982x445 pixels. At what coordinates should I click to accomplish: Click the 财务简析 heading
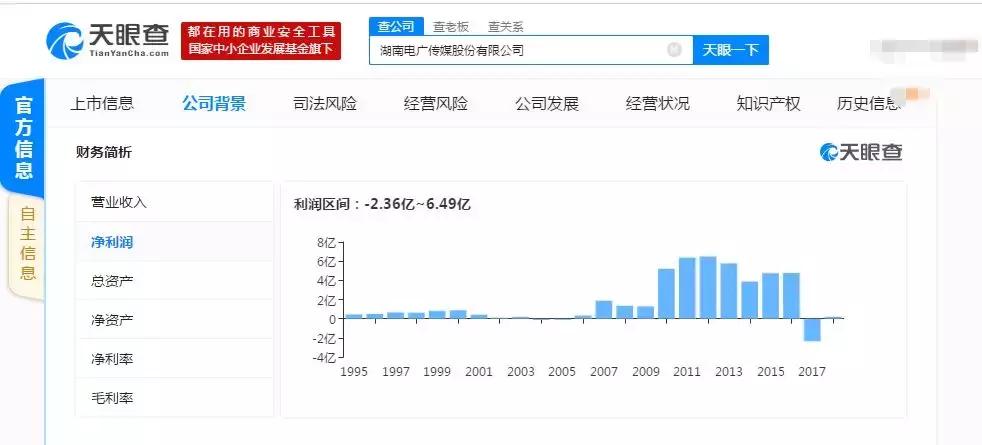[104, 152]
